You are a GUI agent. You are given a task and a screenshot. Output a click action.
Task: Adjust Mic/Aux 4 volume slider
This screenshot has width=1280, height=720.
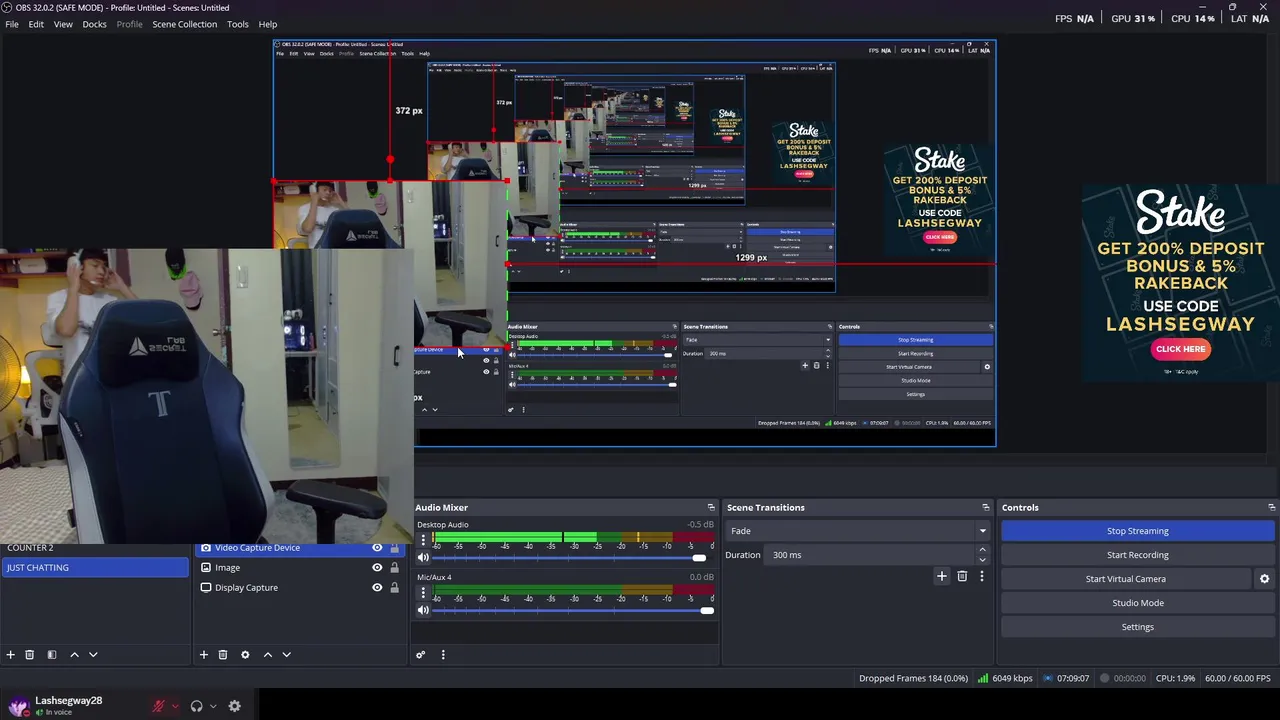tap(572, 611)
